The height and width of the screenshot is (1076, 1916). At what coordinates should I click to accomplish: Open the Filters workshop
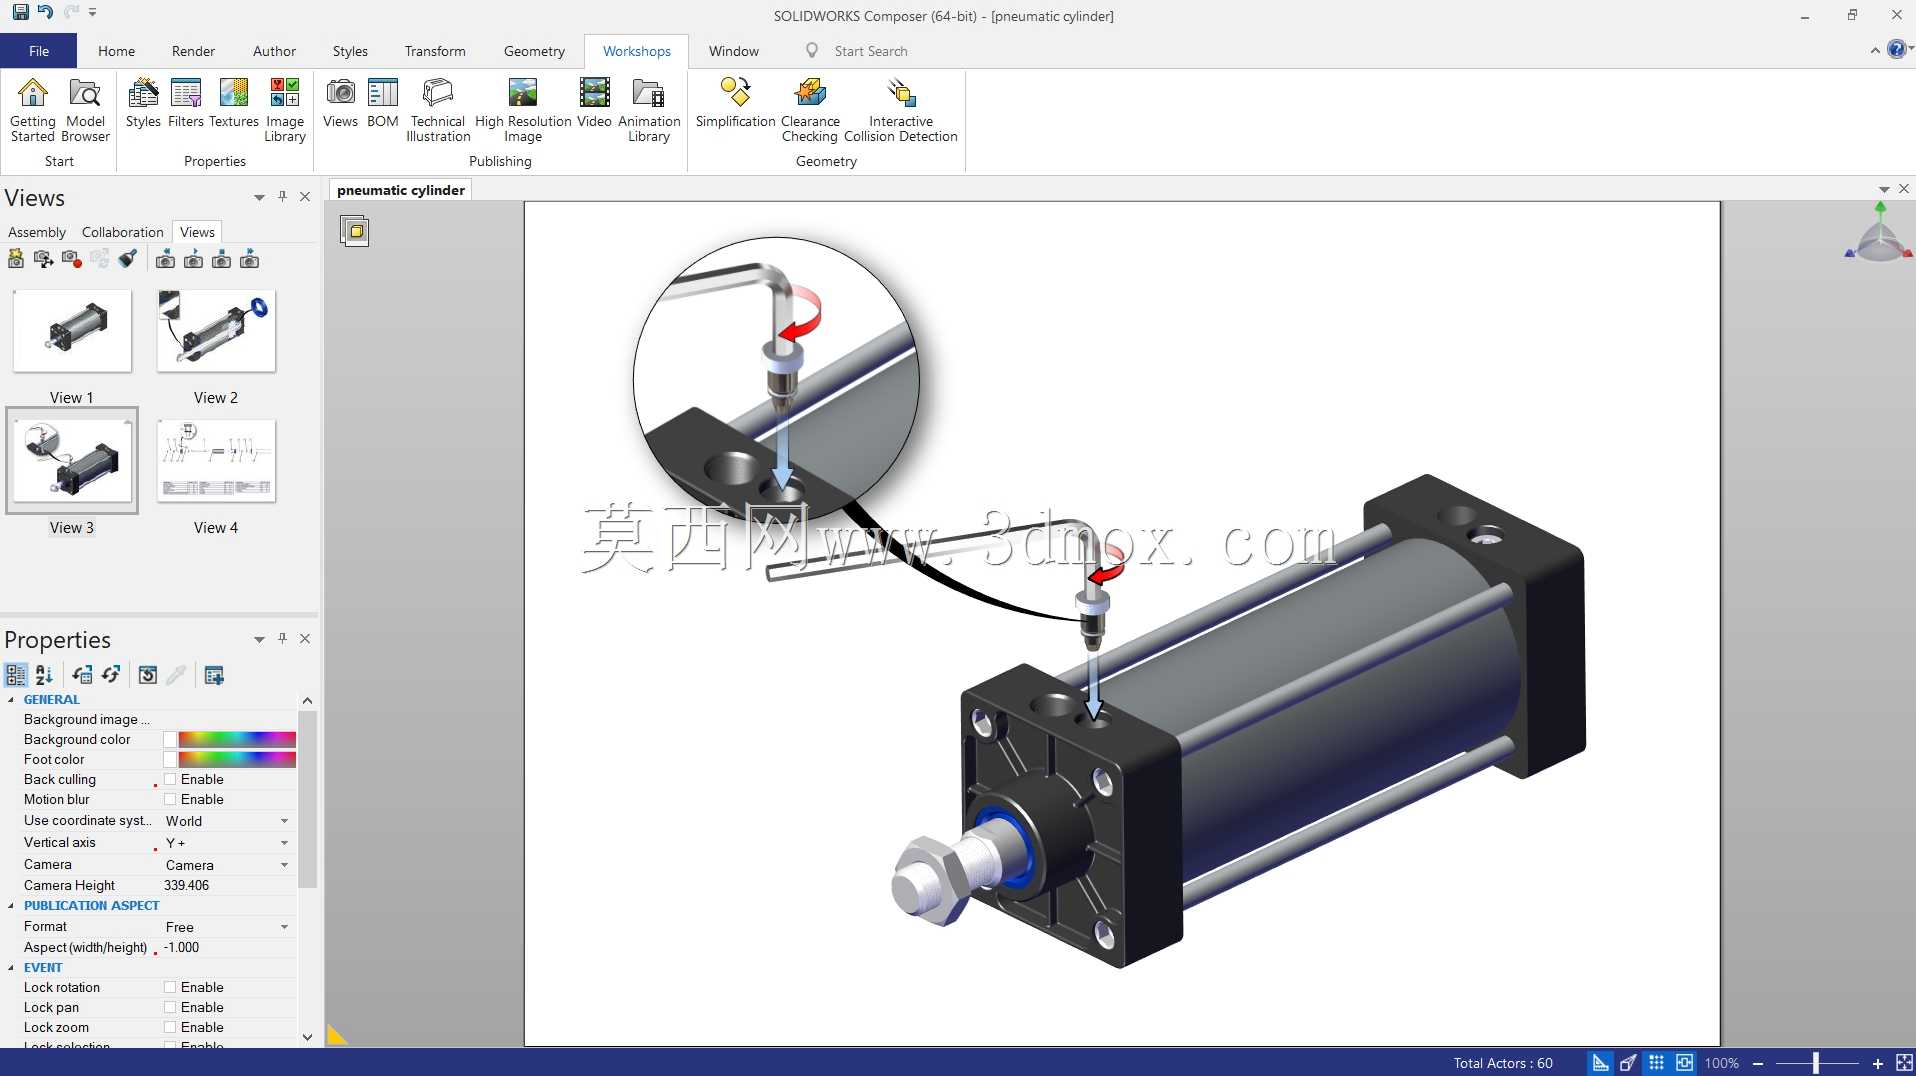coord(186,103)
